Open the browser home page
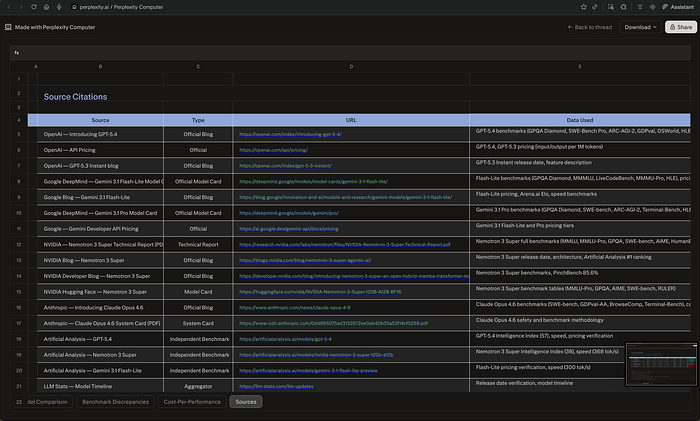The height and width of the screenshot is (421, 700). (x=46, y=7)
